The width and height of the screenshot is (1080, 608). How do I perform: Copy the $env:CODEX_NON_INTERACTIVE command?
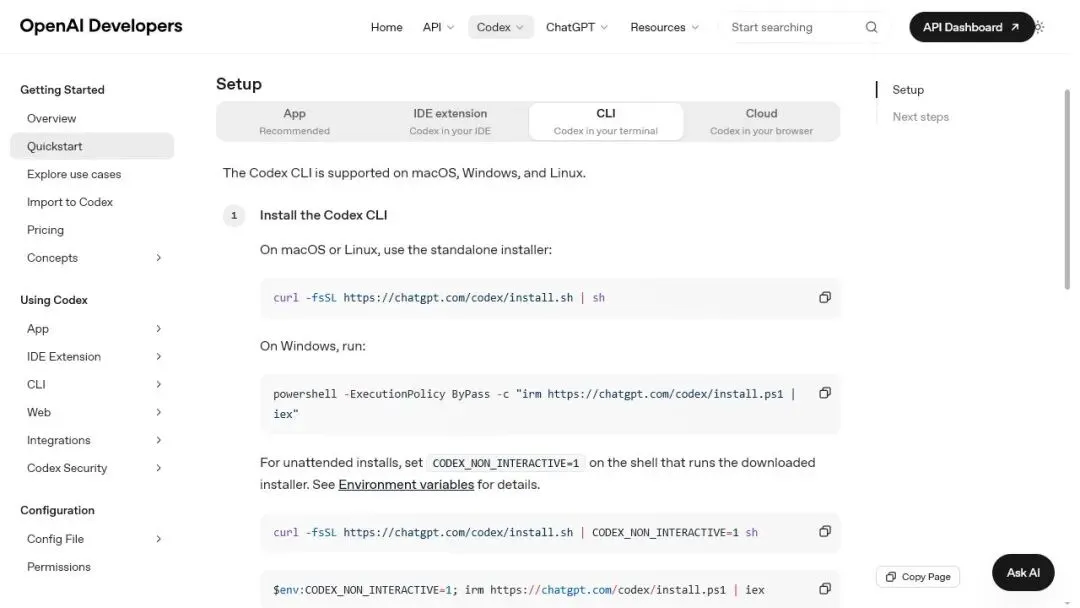tap(824, 589)
